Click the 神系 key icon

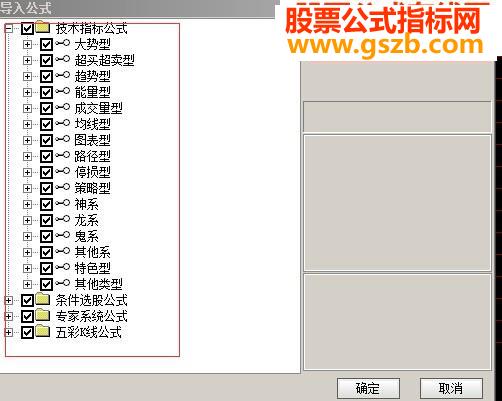pos(63,204)
